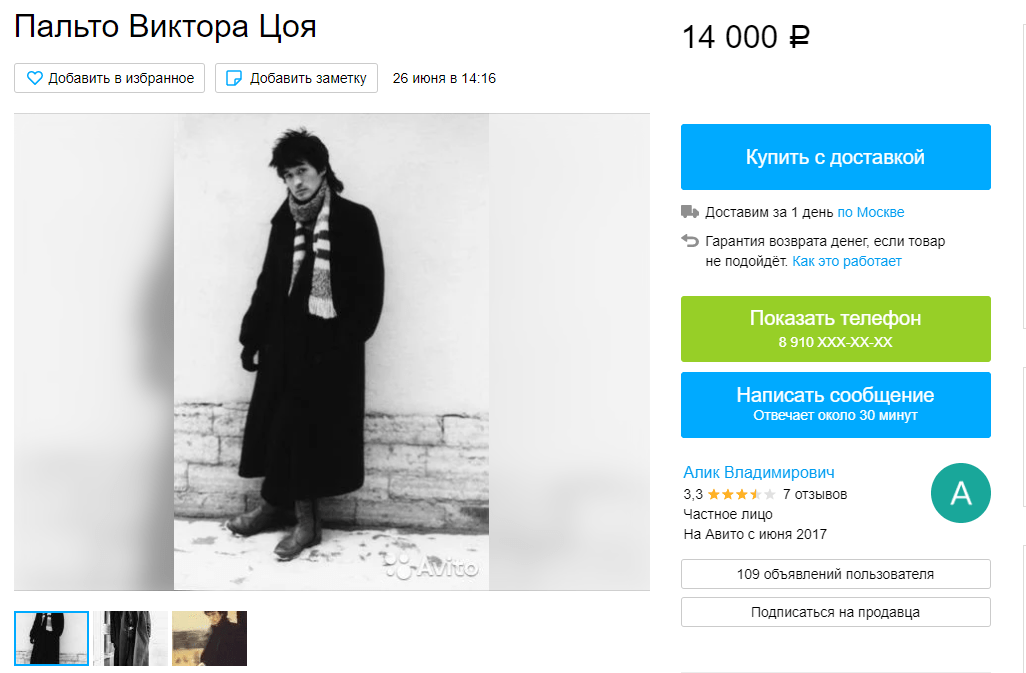Viewport: 1026px width, 673px height.
Task: Select the third photo thumbnail
Action: 209,638
